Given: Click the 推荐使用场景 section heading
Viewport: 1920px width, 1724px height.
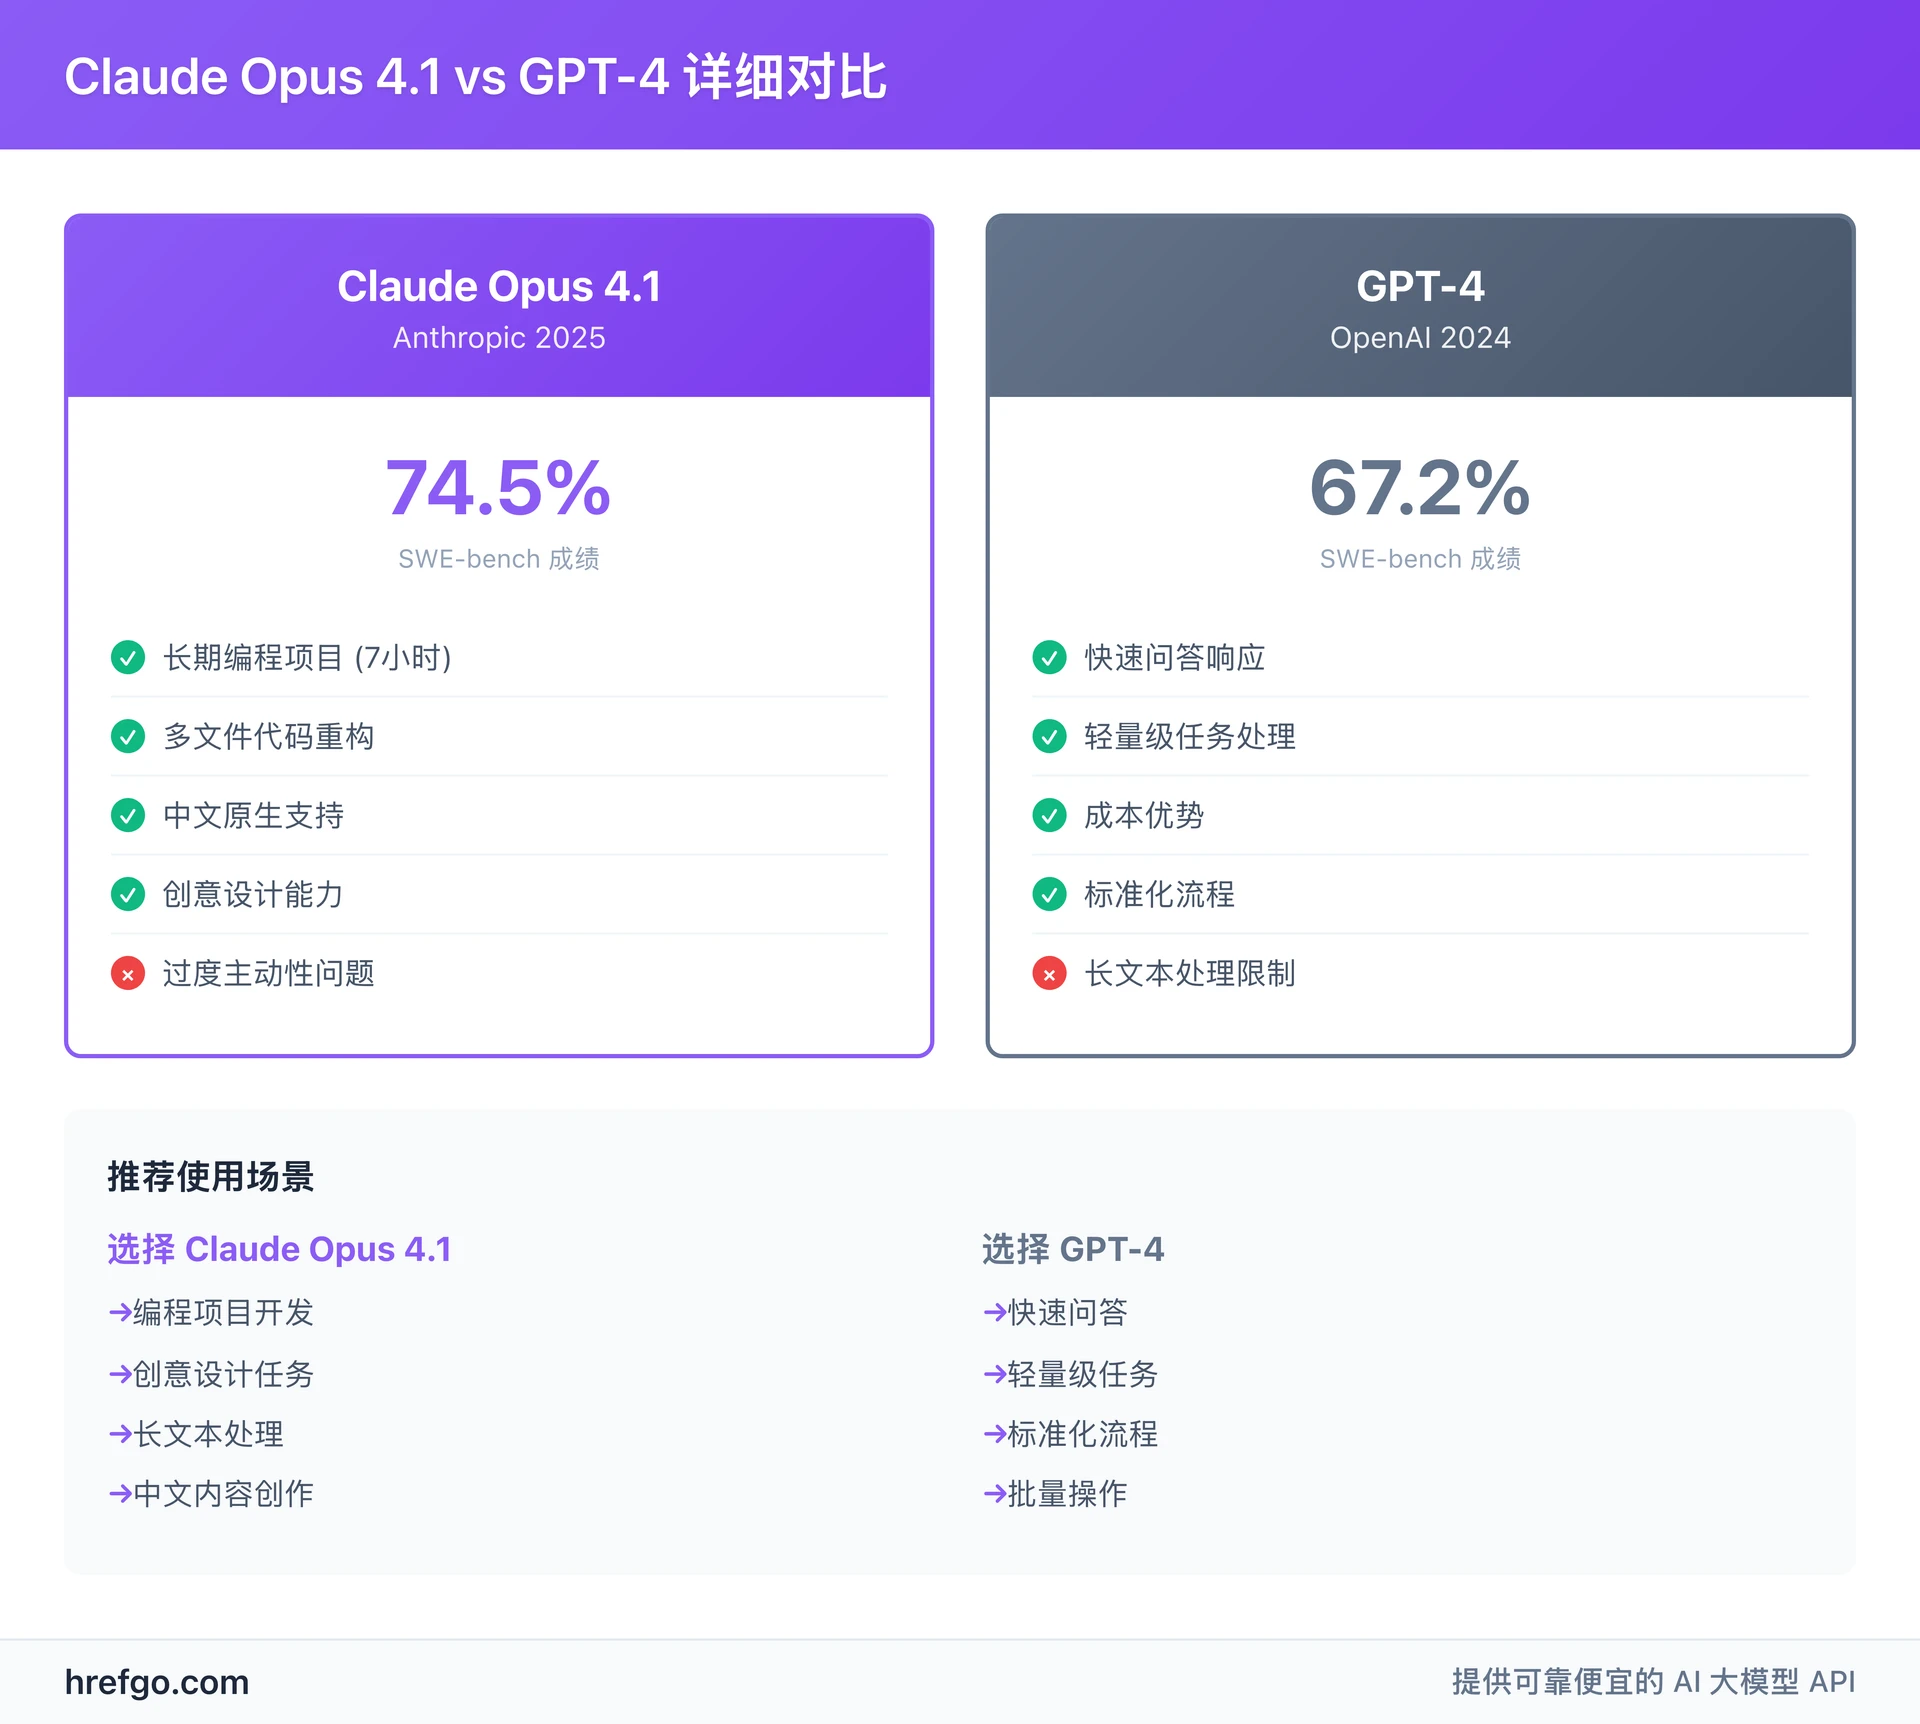Looking at the screenshot, I should pyautogui.click(x=211, y=1177).
